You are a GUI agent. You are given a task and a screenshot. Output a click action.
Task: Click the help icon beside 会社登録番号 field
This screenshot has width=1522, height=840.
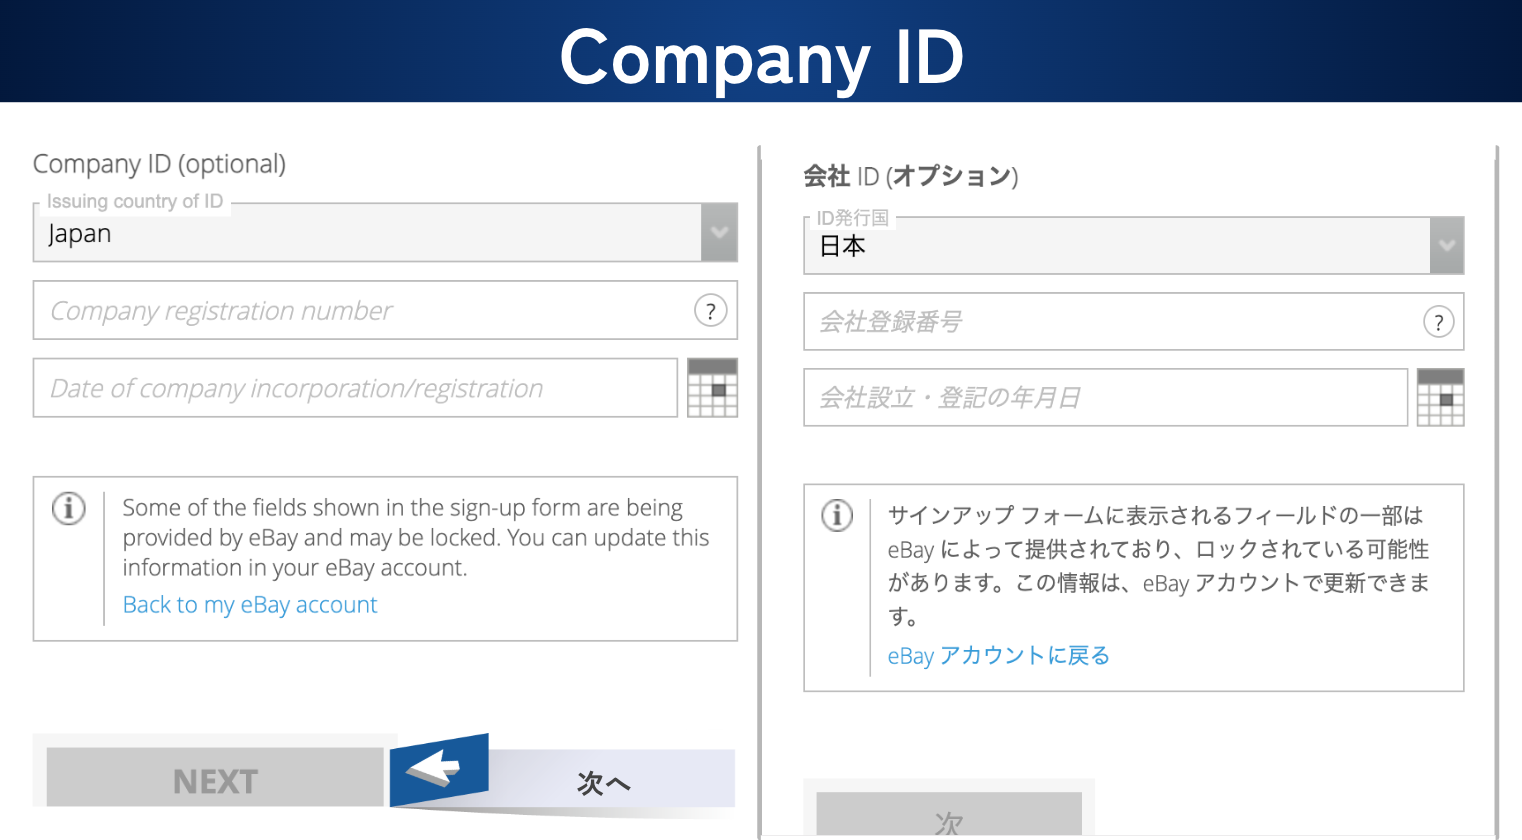pos(1438,322)
